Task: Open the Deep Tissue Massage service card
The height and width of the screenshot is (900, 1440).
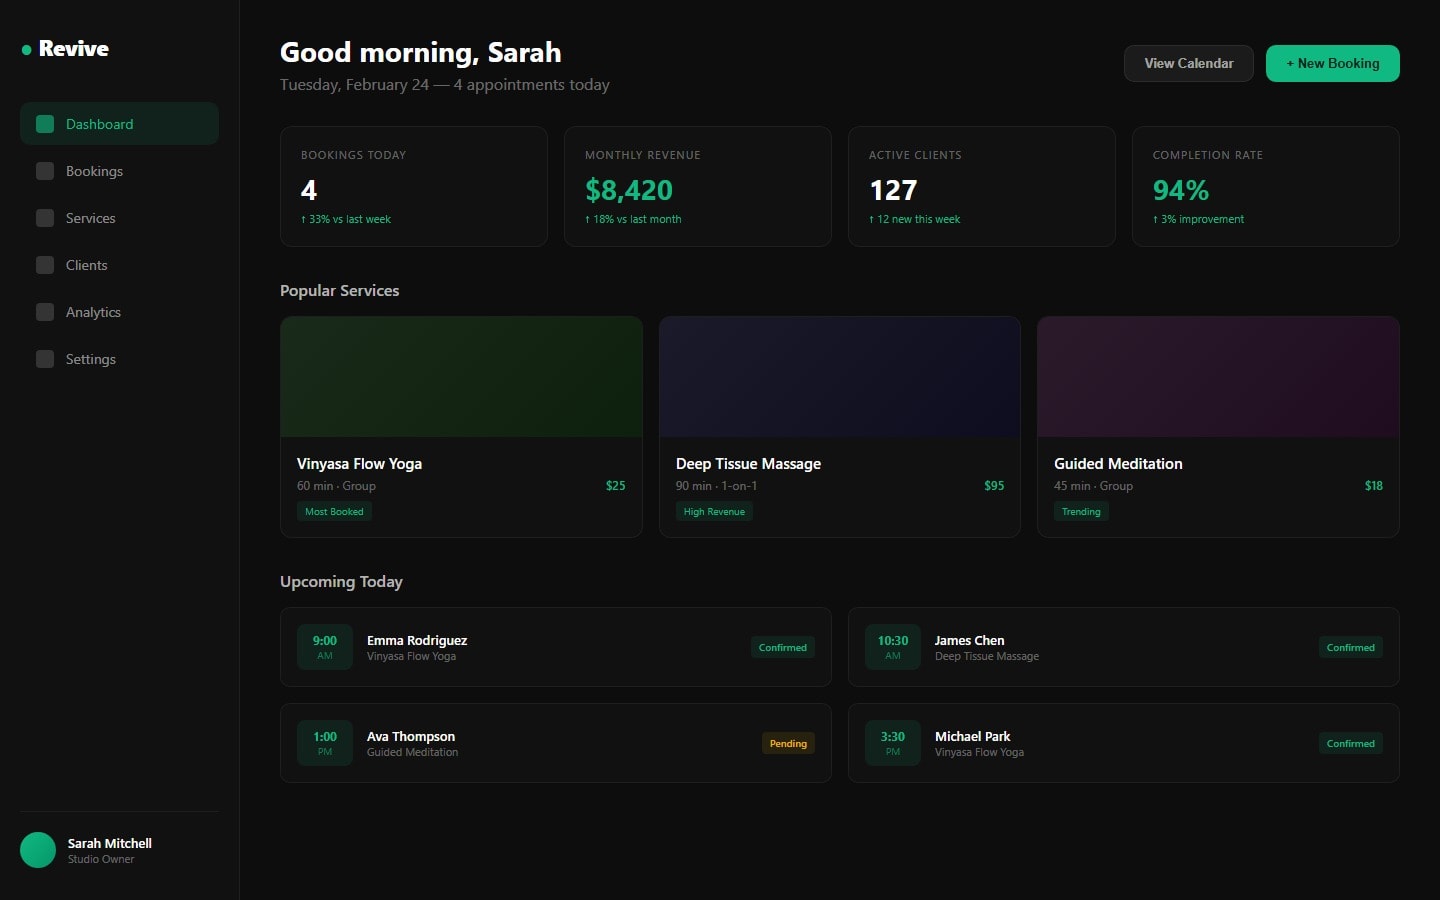Action: click(x=839, y=426)
